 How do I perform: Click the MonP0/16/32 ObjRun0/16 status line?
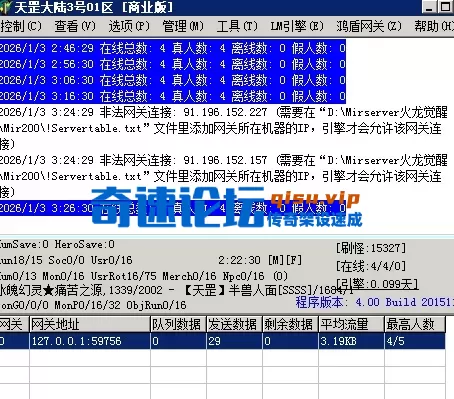(x=120, y=305)
